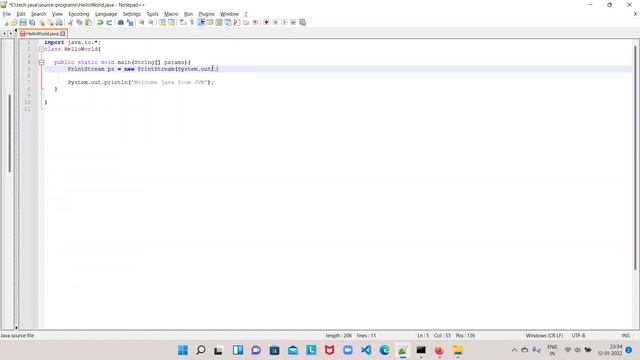The image size is (640, 360).
Task: Undo the last edit via the toolbar
Action: [x=100, y=22]
